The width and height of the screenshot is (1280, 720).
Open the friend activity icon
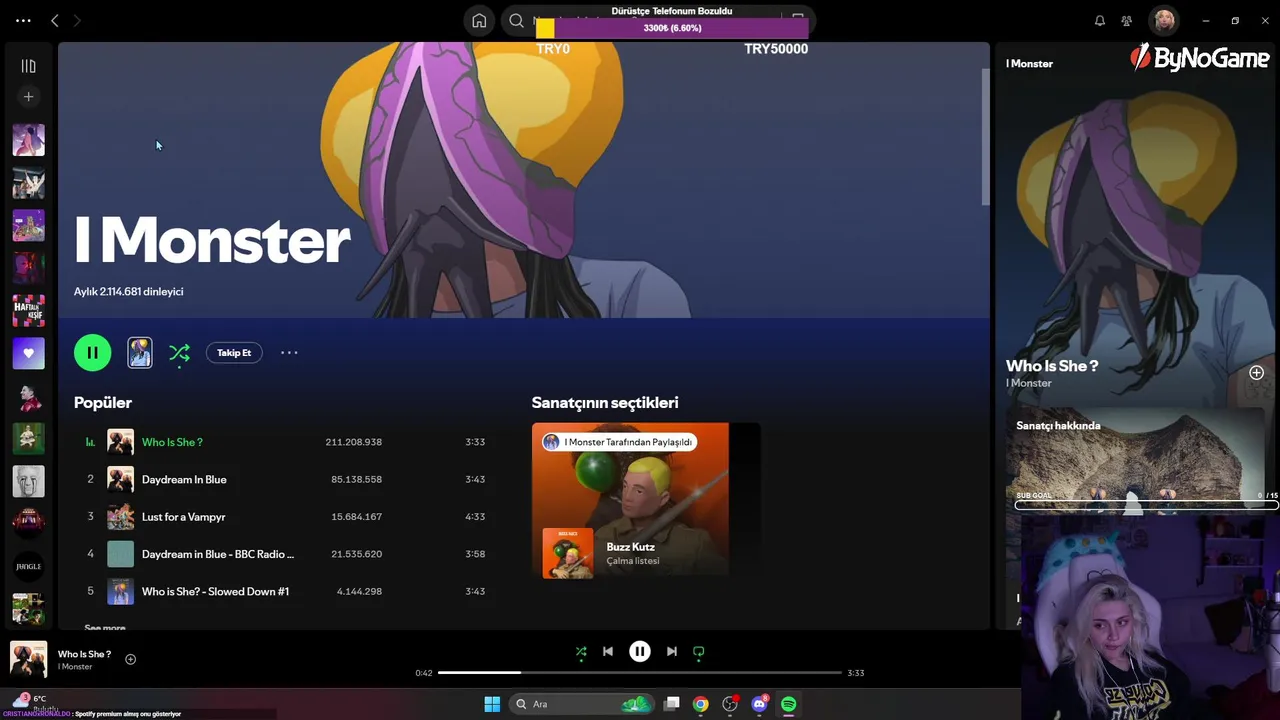[1127, 20]
